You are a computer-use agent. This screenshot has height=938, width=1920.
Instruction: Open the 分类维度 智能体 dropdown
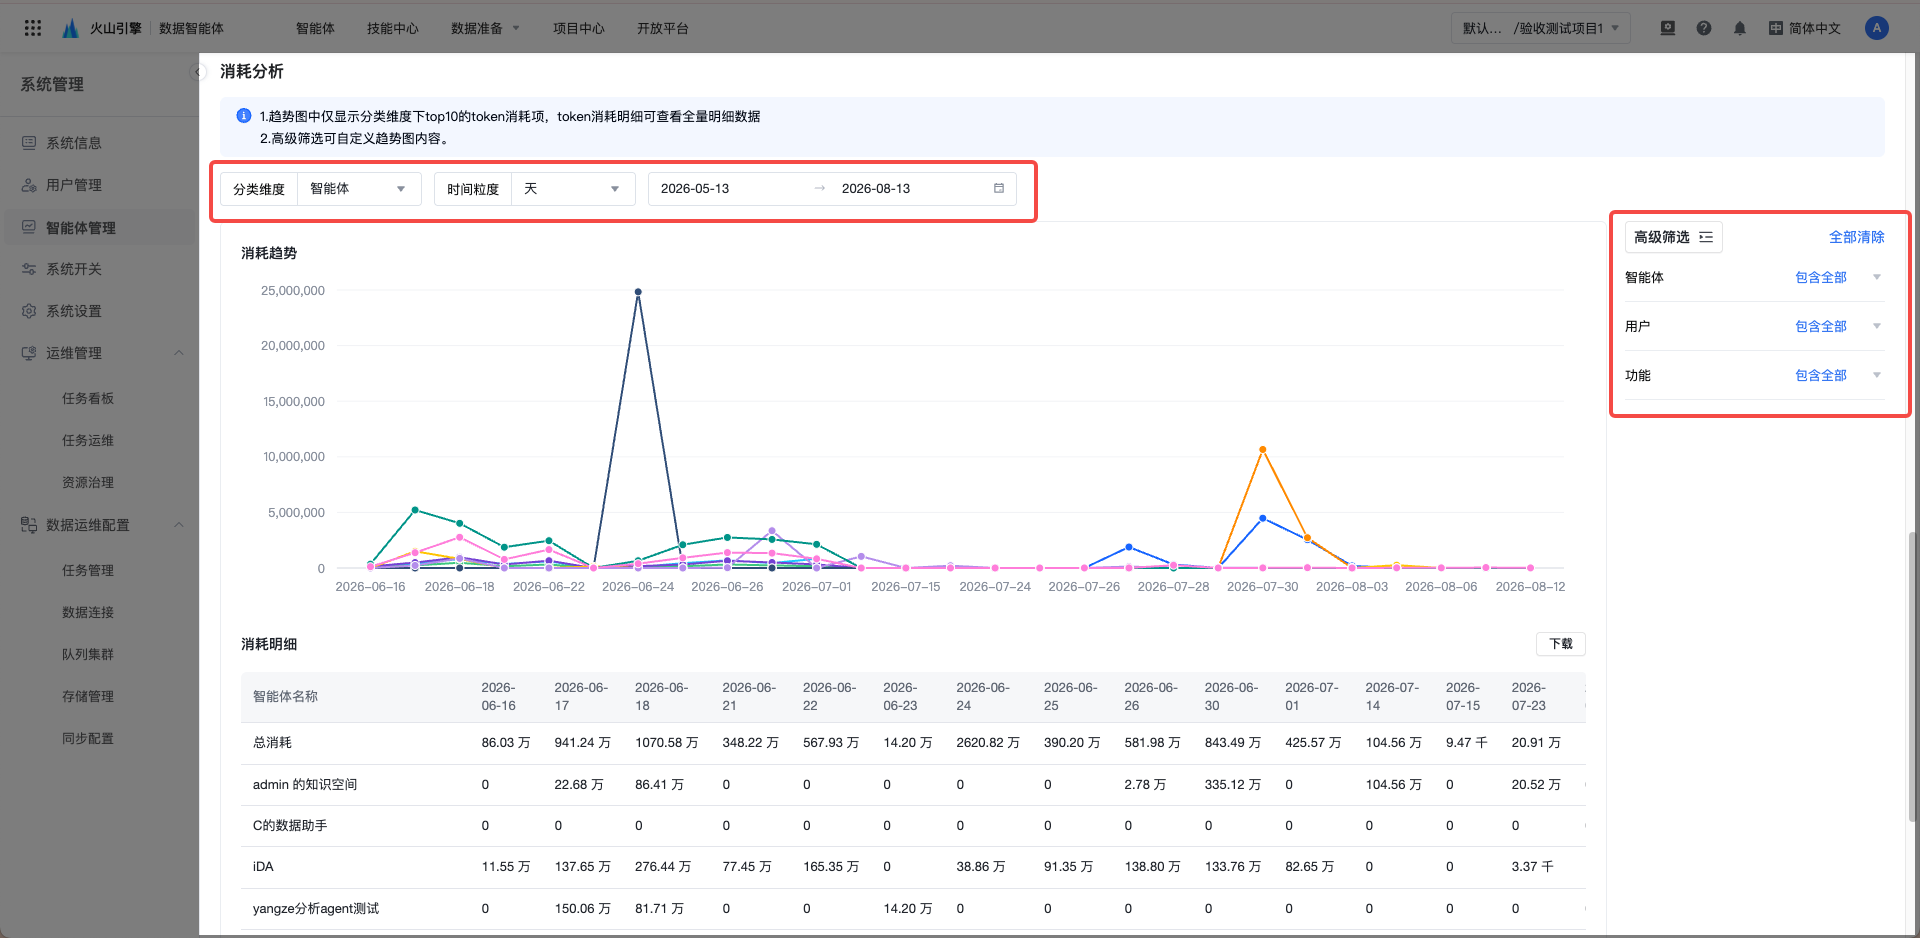coord(359,189)
